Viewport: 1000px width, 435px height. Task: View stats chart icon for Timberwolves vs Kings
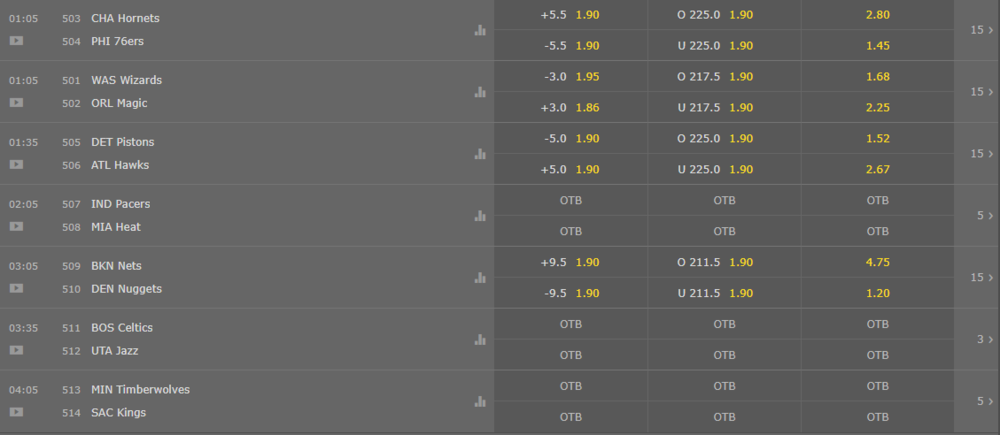coord(480,401)
